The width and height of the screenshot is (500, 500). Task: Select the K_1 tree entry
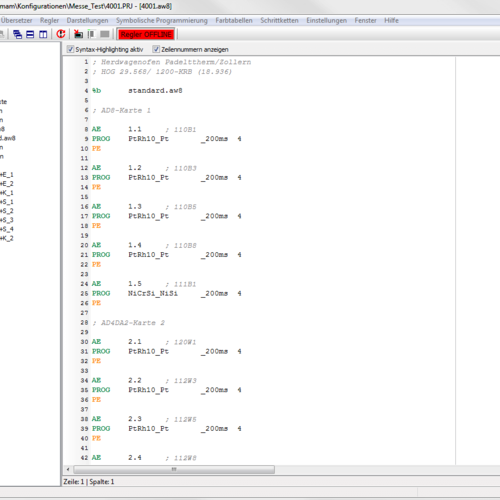point(7,193)
